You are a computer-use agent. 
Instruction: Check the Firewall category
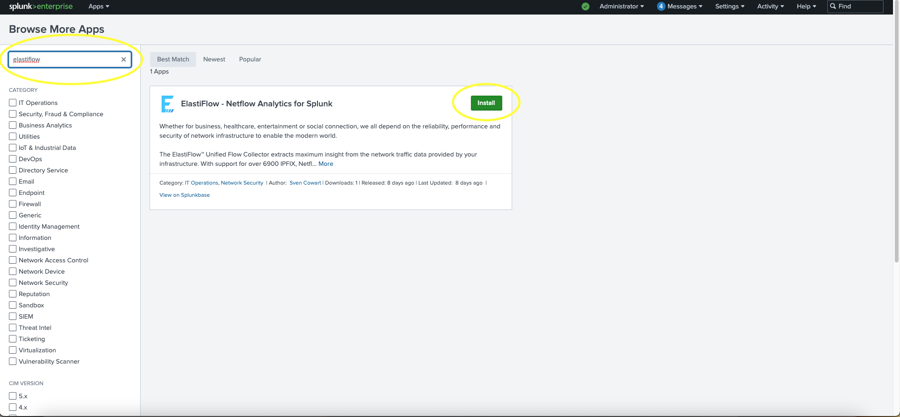(x=13, y=204)
